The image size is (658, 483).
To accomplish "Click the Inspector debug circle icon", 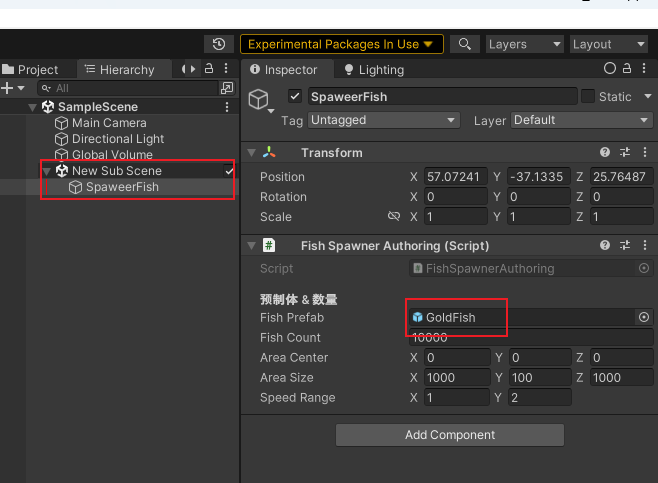I will point(610,68).
